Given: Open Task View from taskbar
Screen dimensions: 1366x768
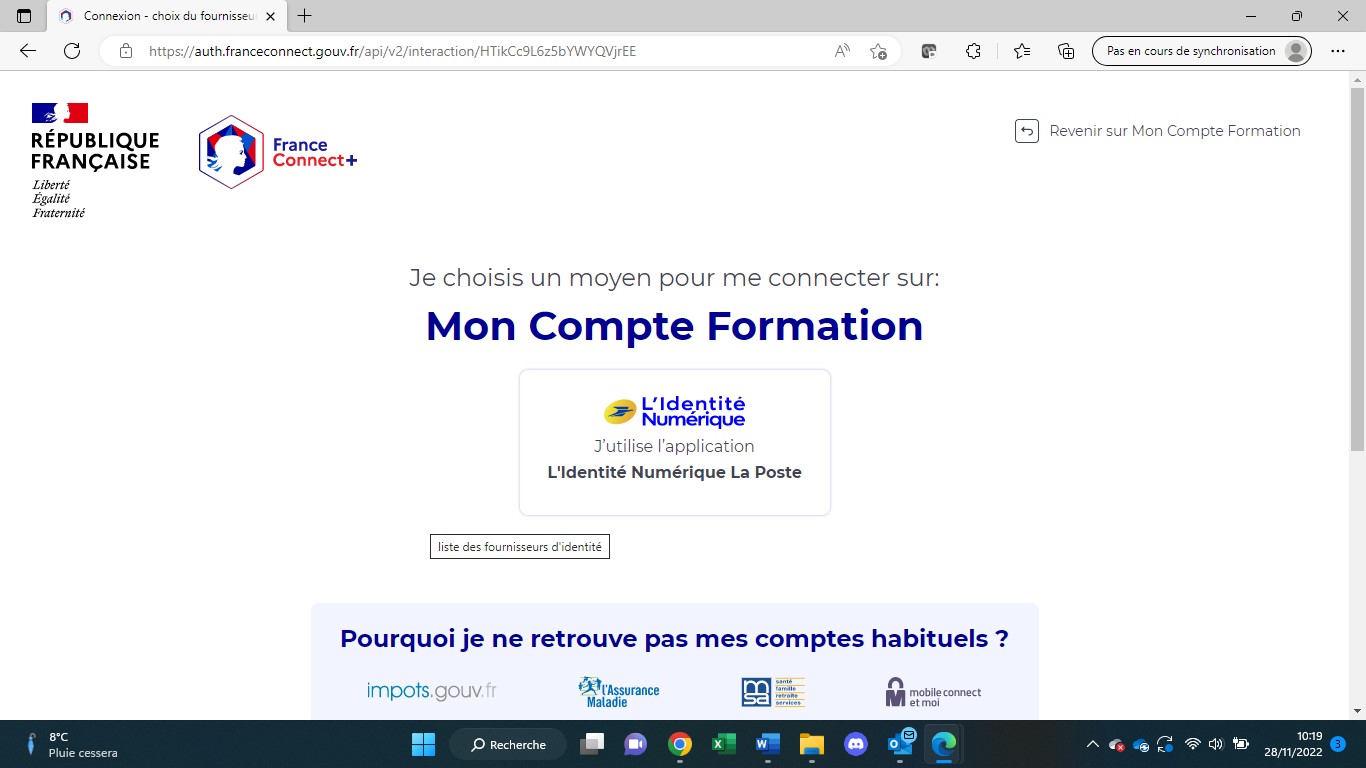Looking at the screenshot, I should (x=593, y=744).
